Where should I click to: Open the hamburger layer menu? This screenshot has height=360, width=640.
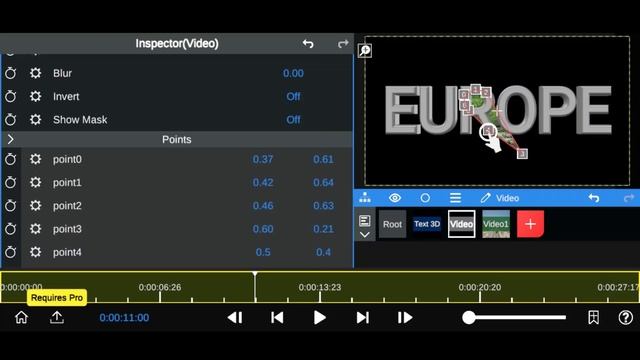(456, 198)
